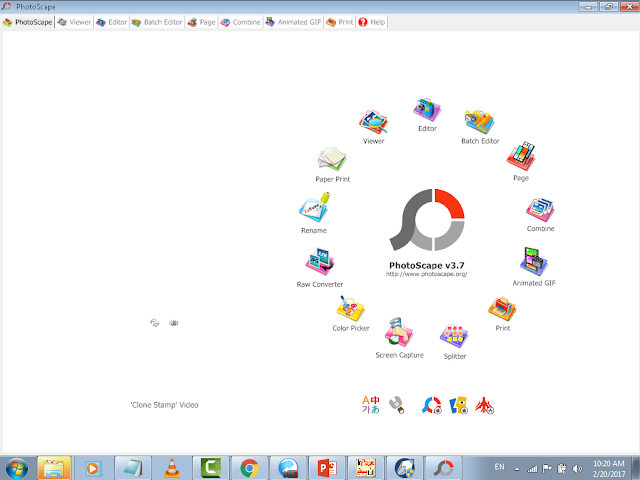This screenshot has width=640, height=480.
Task: Click the red airplane icon
Action: (484, 405)
